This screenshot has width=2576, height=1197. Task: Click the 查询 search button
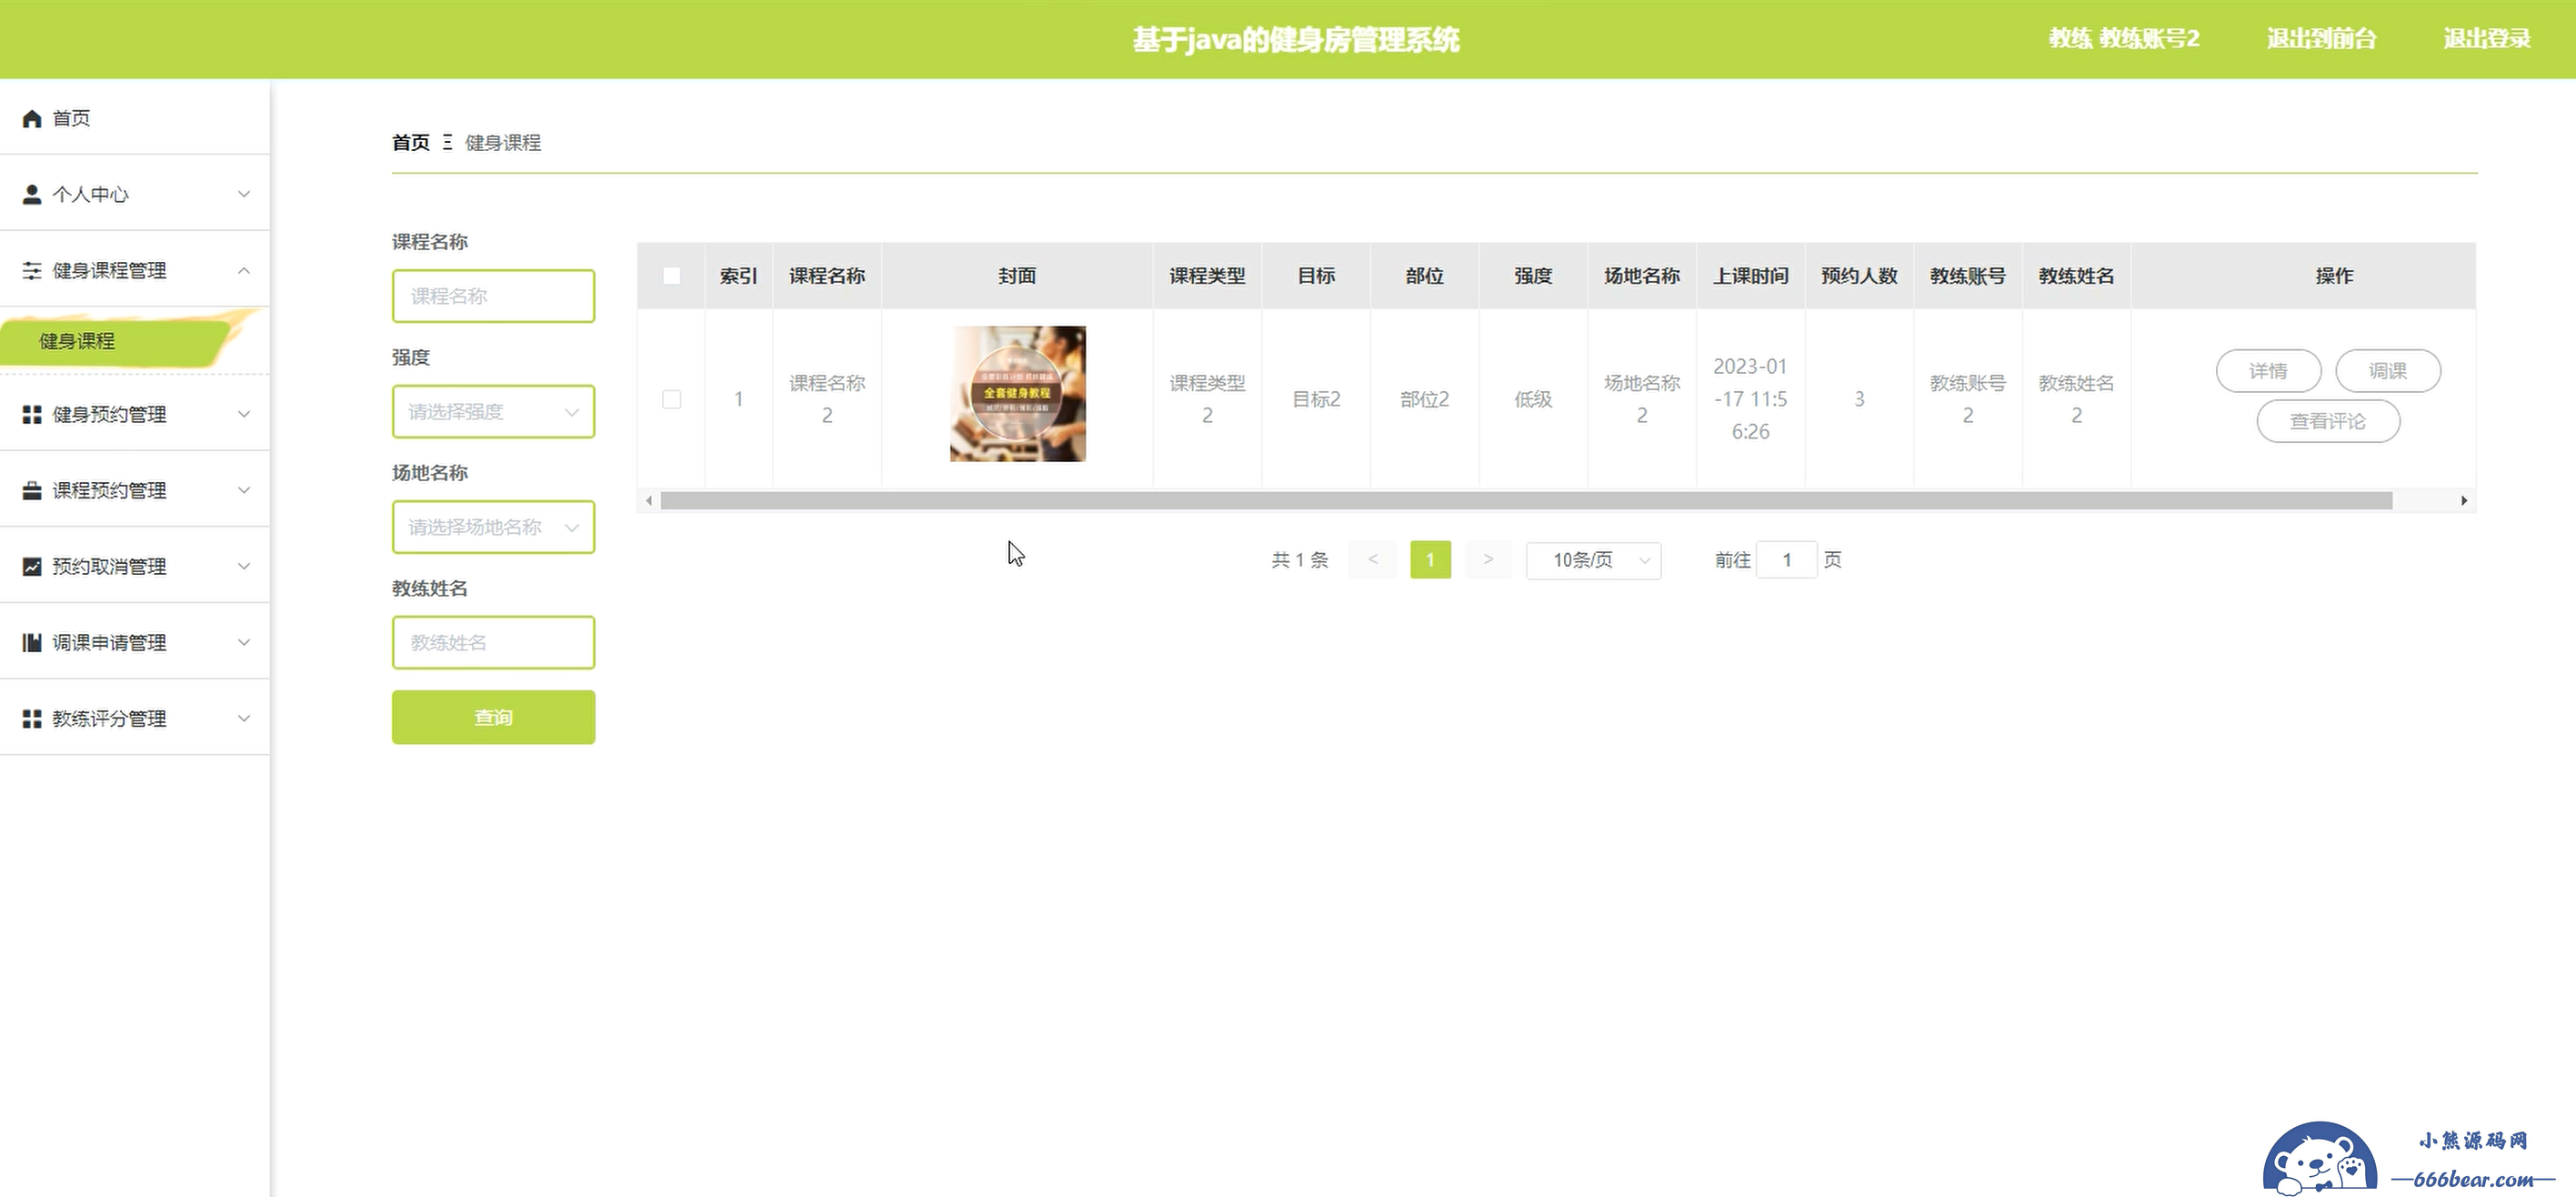[493, 717]
